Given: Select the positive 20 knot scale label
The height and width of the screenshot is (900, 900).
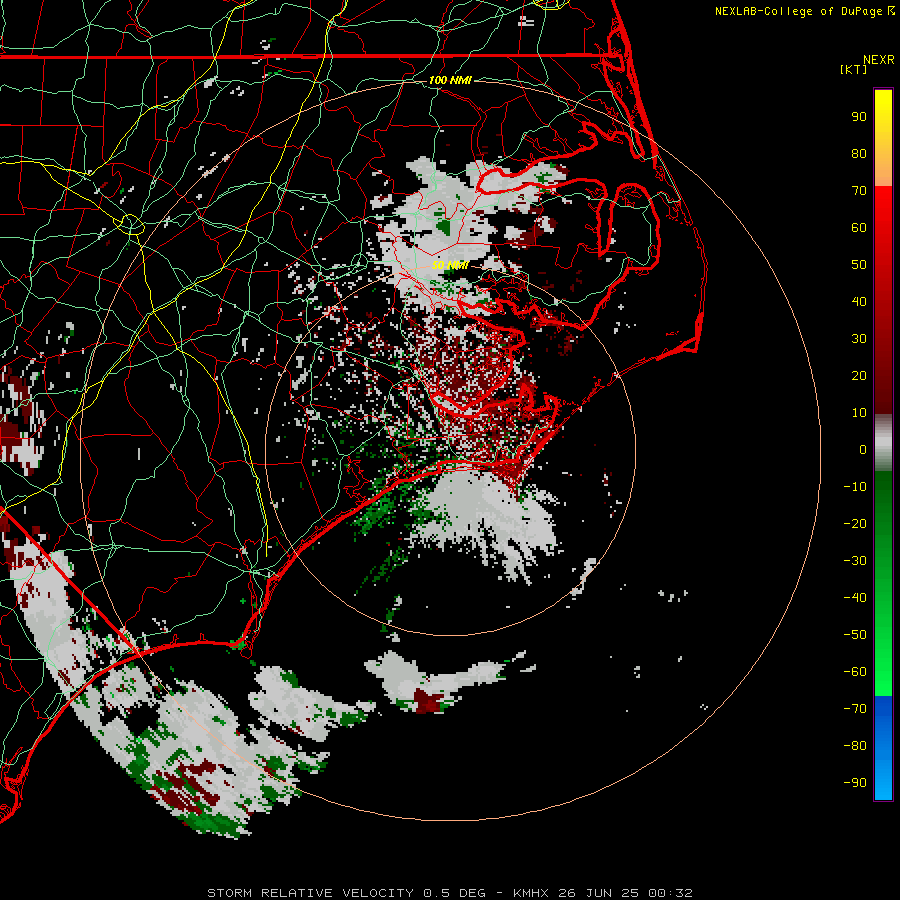Looking at the screenshot, I should 859,375.
